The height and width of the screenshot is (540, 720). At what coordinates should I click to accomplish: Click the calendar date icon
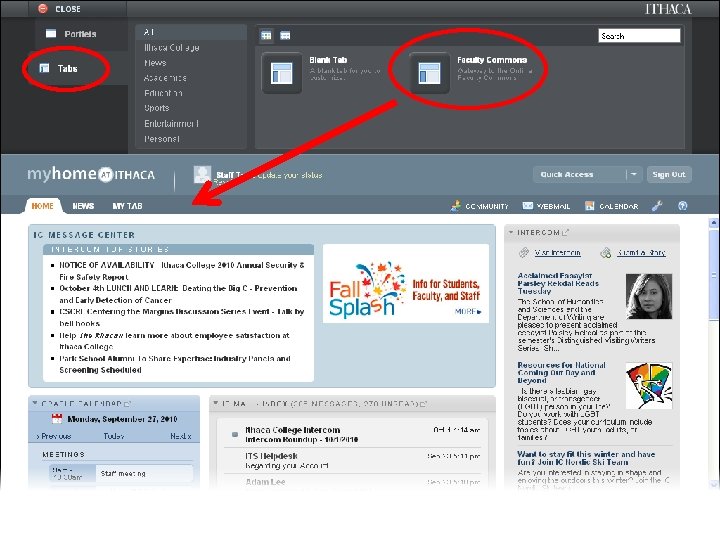[x=57, y=419]
